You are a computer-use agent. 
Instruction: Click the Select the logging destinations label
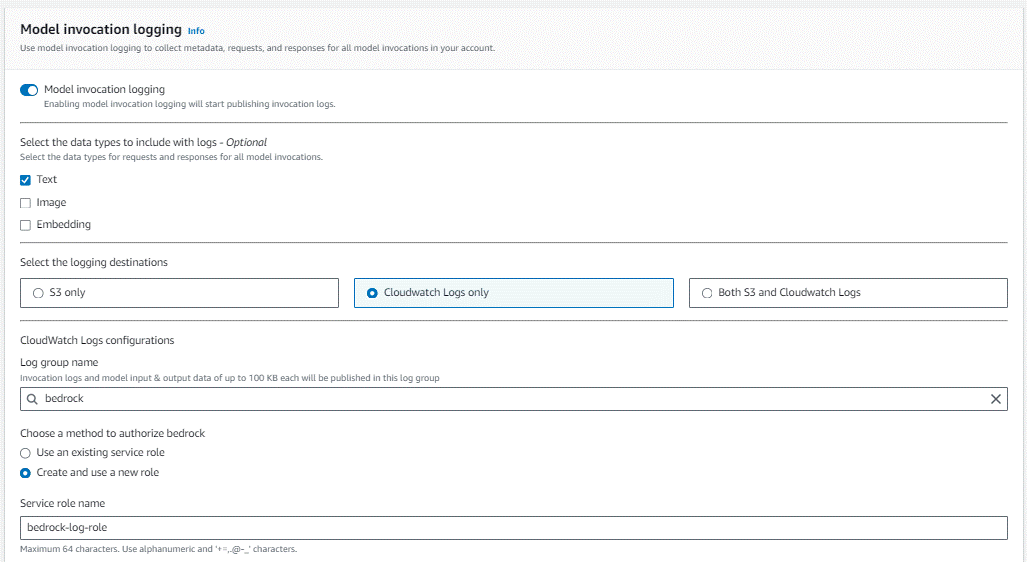[94, 262]
